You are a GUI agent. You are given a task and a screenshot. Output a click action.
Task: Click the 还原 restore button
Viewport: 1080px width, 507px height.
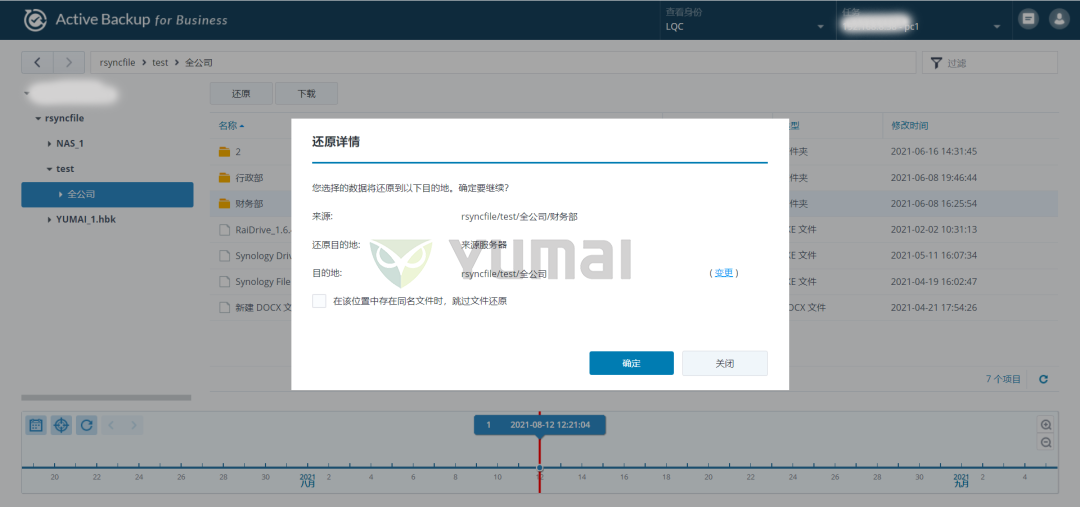241,94
